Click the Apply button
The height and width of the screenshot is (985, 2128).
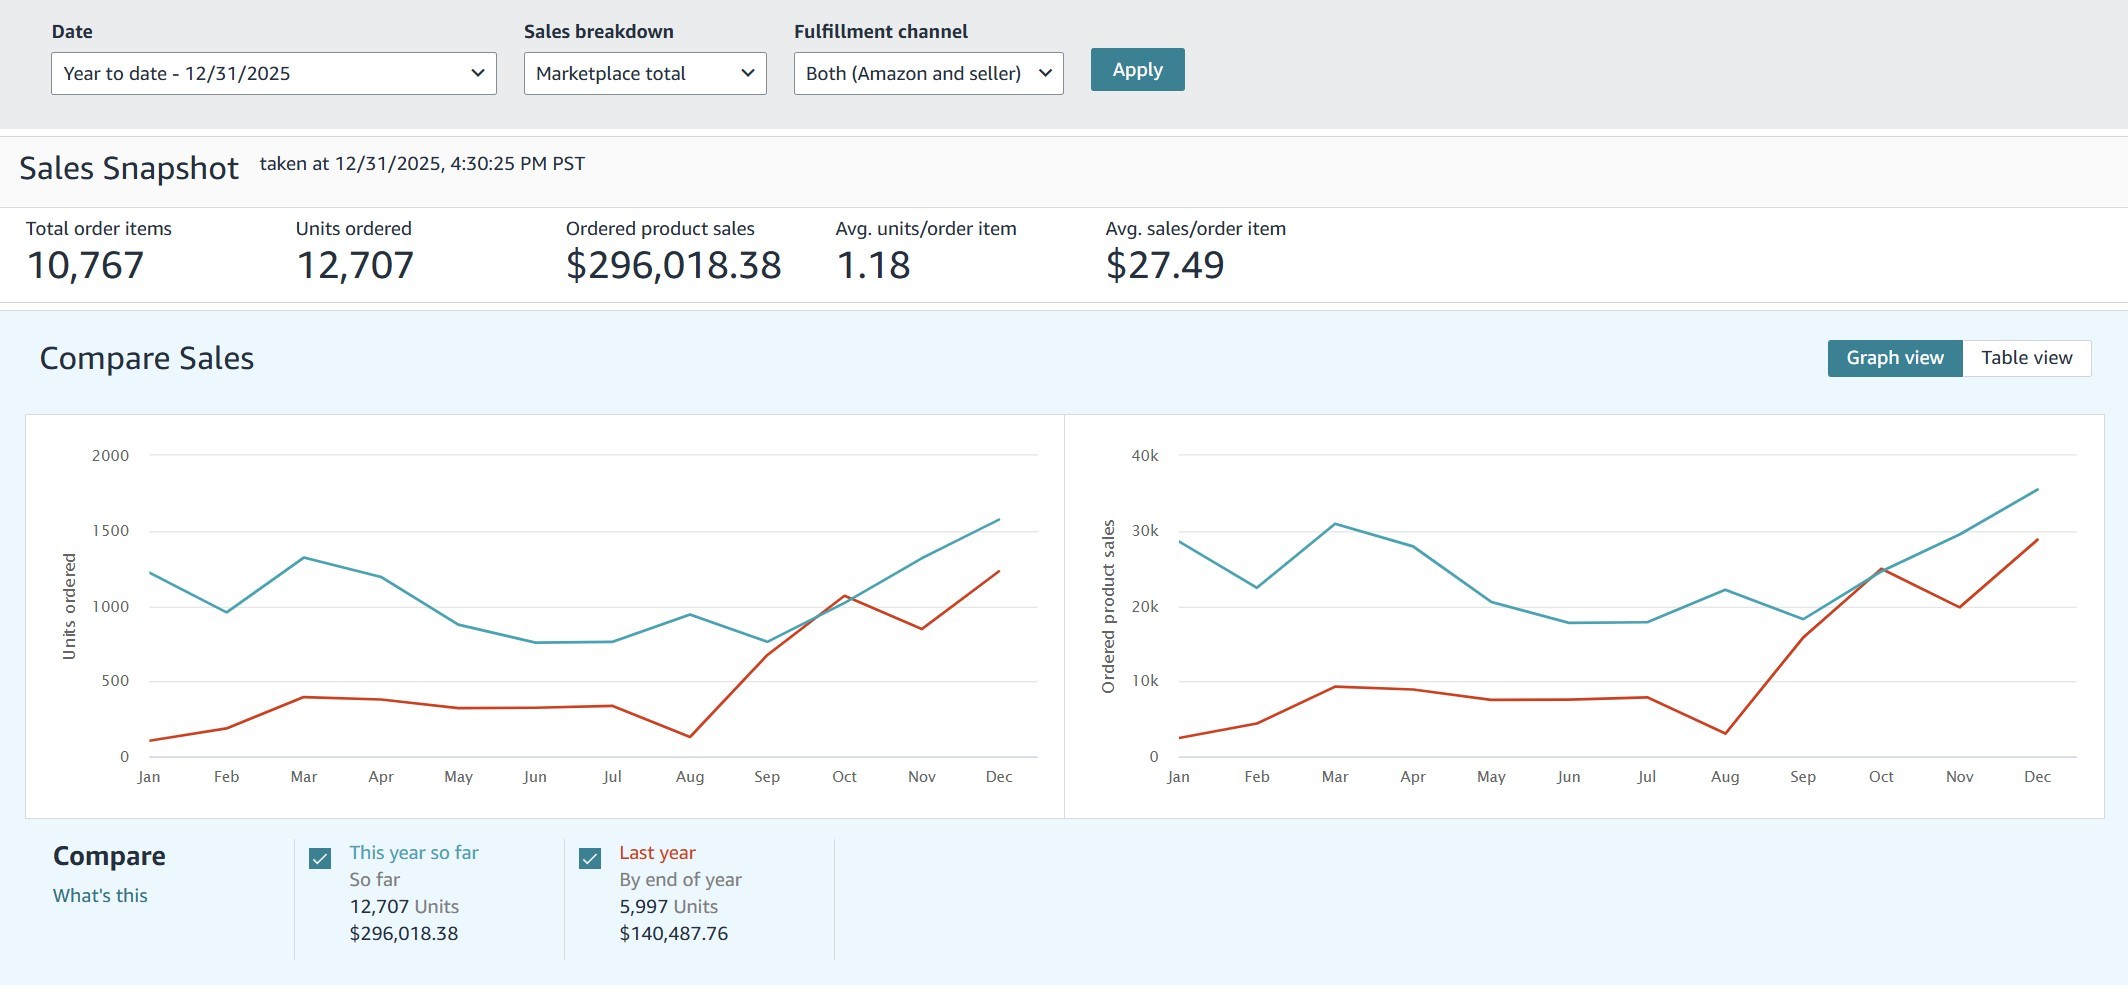pos(1137,70)
